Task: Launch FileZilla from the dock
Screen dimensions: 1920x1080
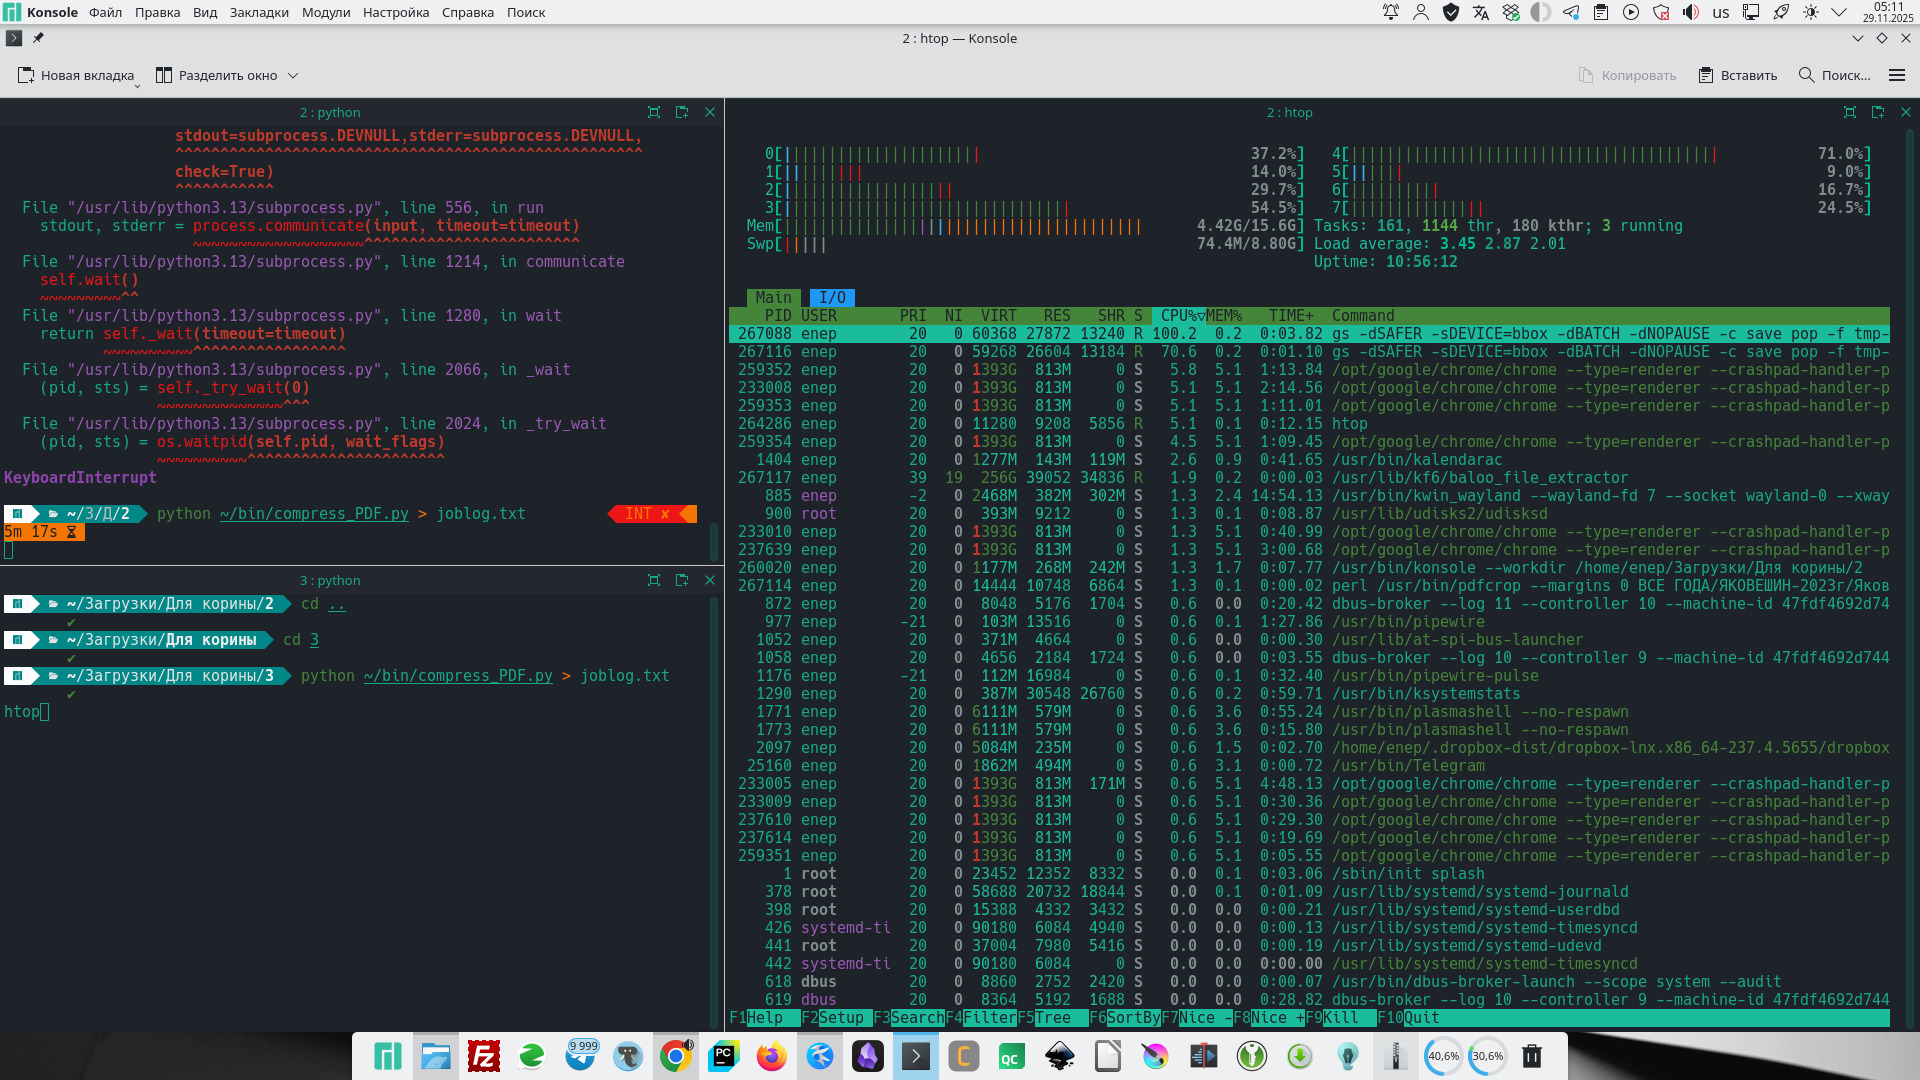Action: point(484,1056)
